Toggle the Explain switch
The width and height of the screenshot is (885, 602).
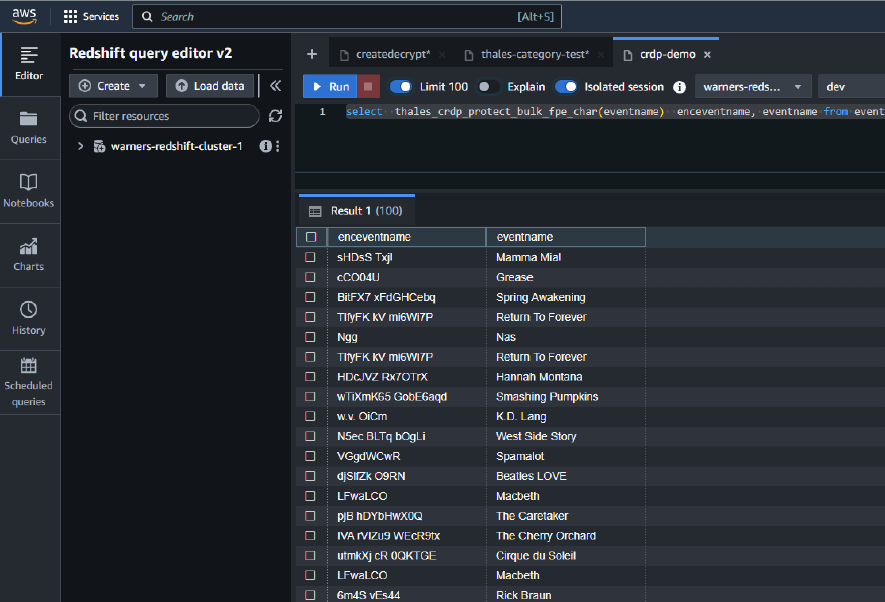(488, 87)
